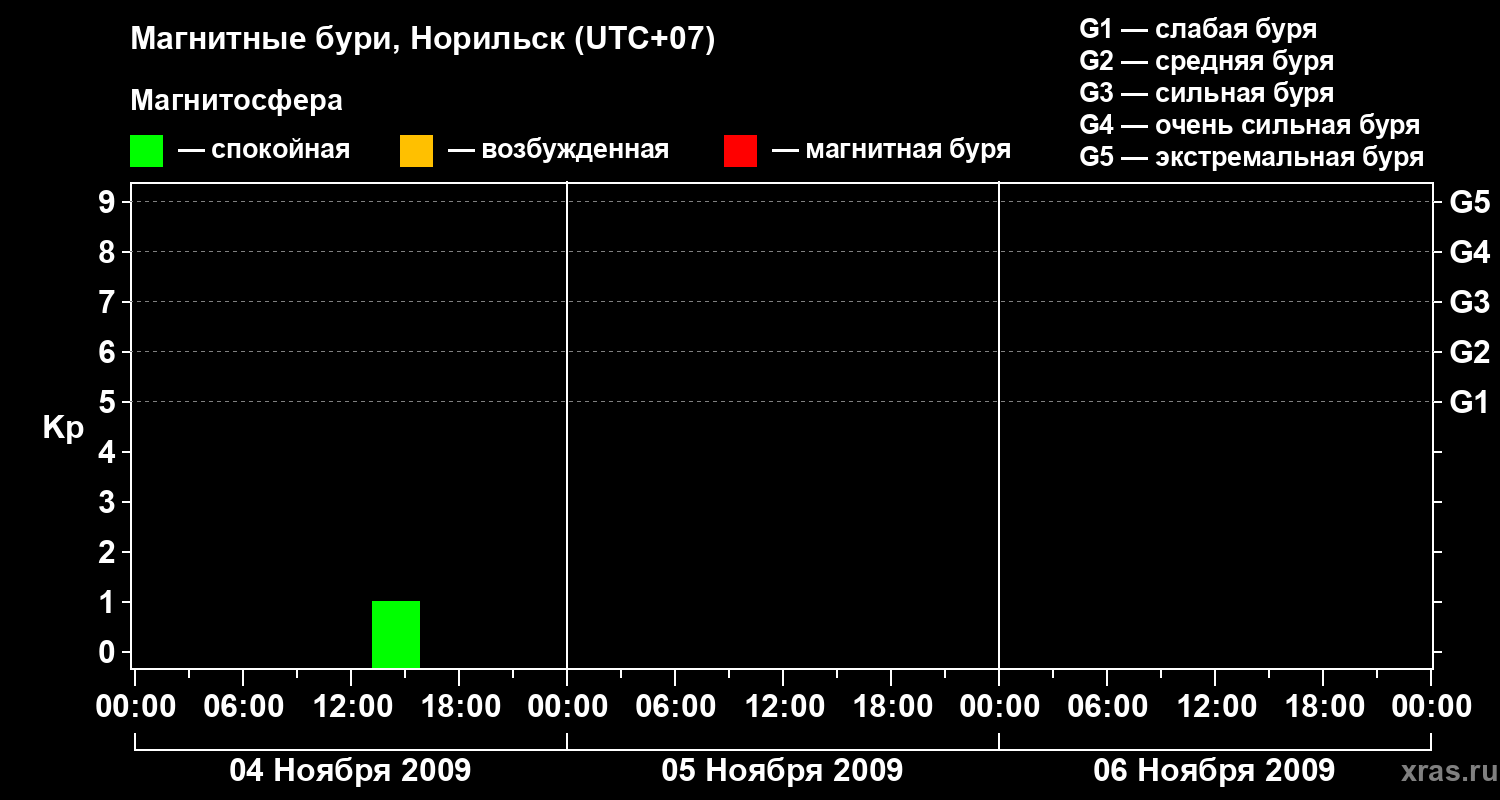Click the red 'магнитная буря' legend swatch
This screenshot has width=1500, height=800.
click(740, 151)
